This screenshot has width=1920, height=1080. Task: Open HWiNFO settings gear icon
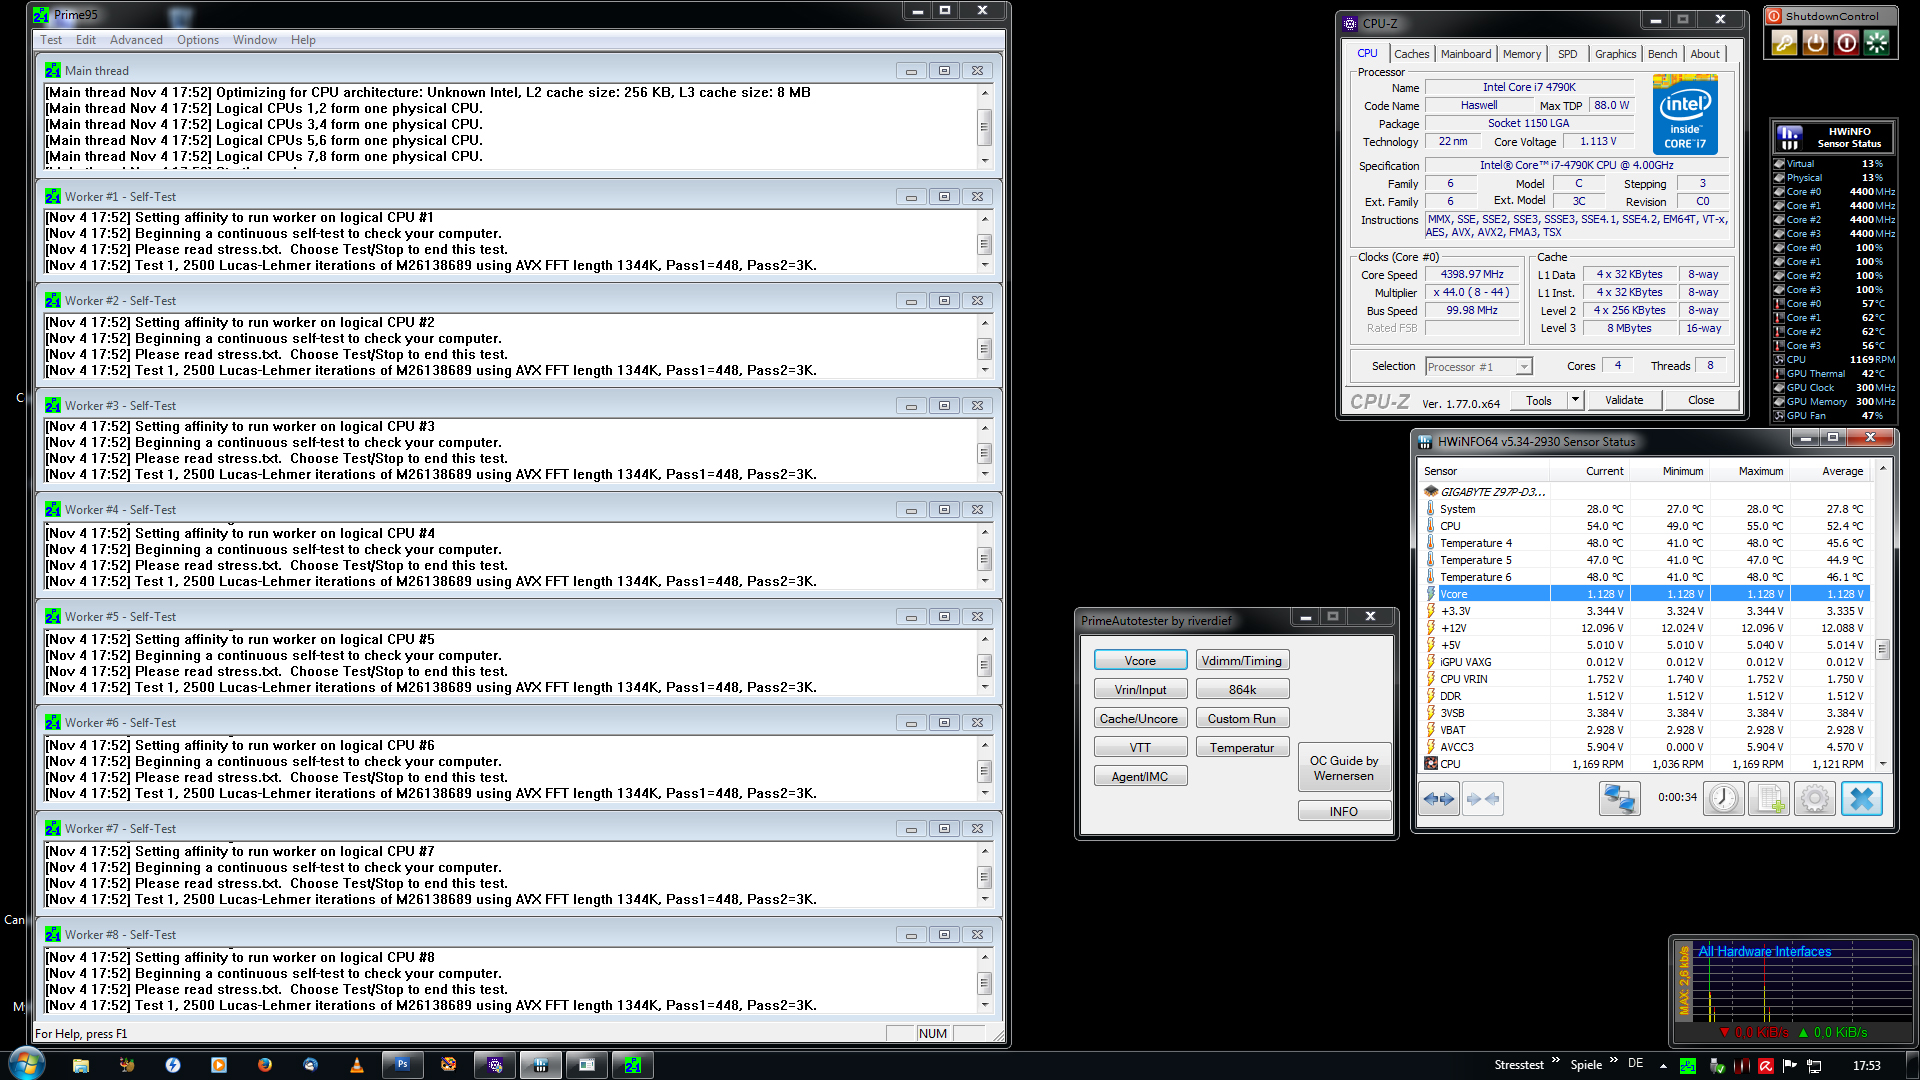[1814, 799]
